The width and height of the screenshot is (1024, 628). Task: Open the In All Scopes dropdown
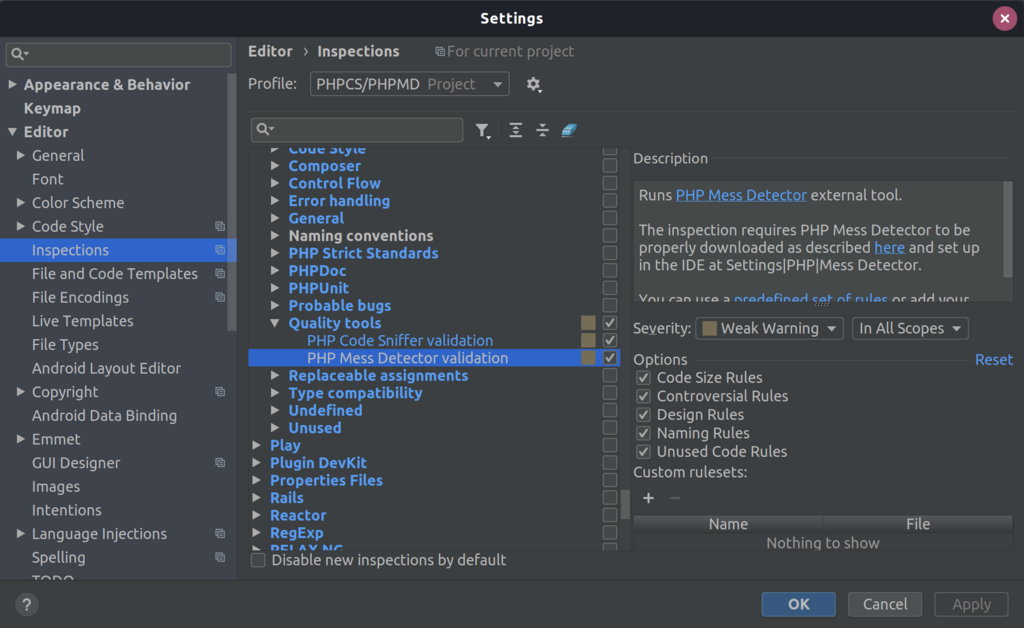tap(910, 328)
